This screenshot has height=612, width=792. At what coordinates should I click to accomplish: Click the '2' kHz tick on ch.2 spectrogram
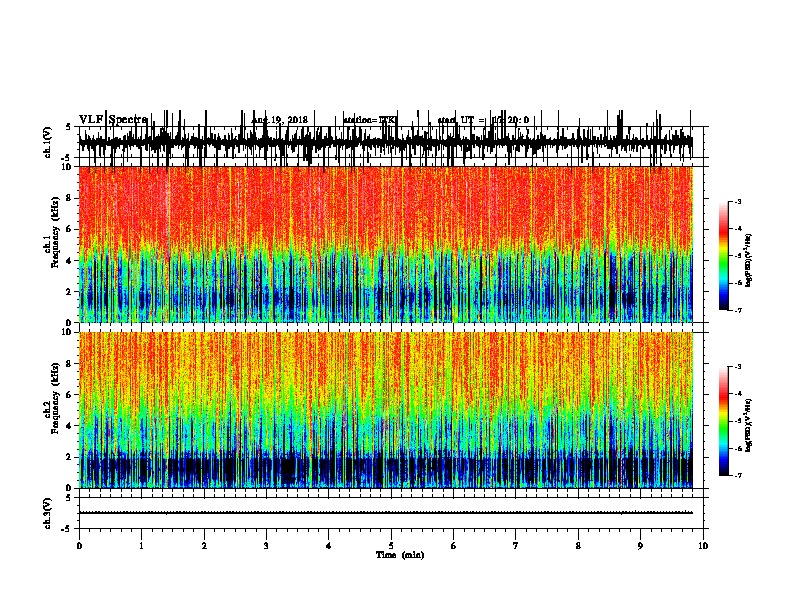pos(69,457)
